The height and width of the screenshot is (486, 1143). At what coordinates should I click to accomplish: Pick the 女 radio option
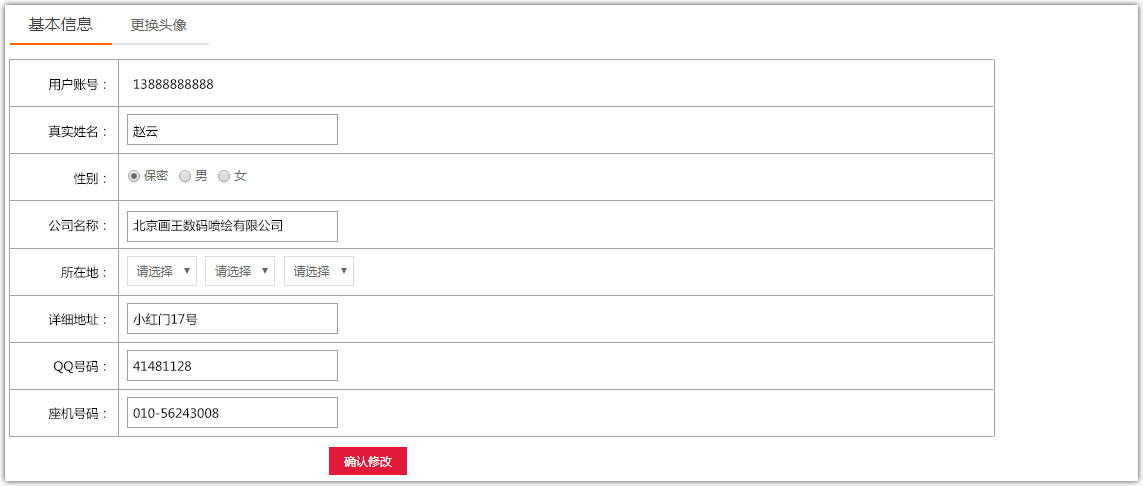point(224,176)
